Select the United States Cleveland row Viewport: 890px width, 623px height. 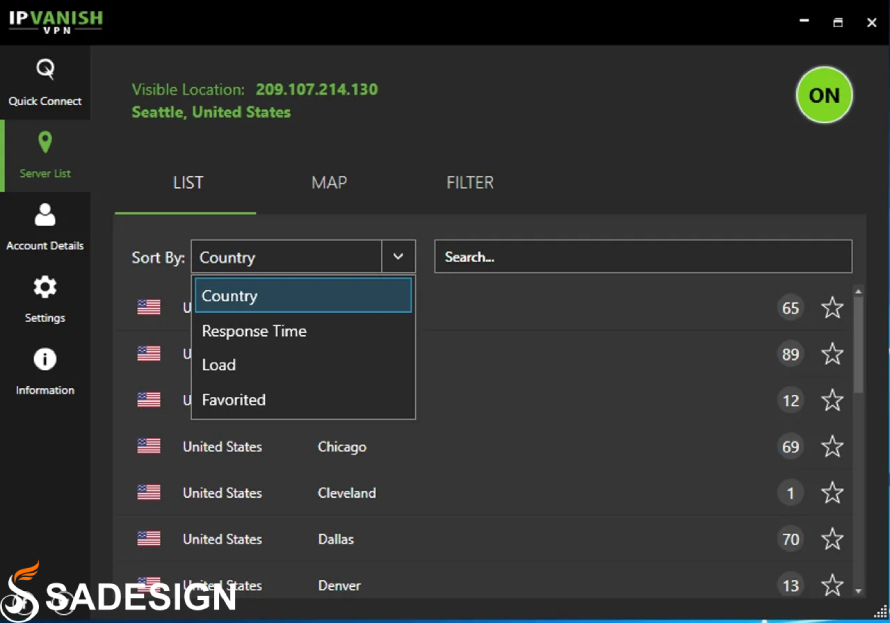pos(484,493)
